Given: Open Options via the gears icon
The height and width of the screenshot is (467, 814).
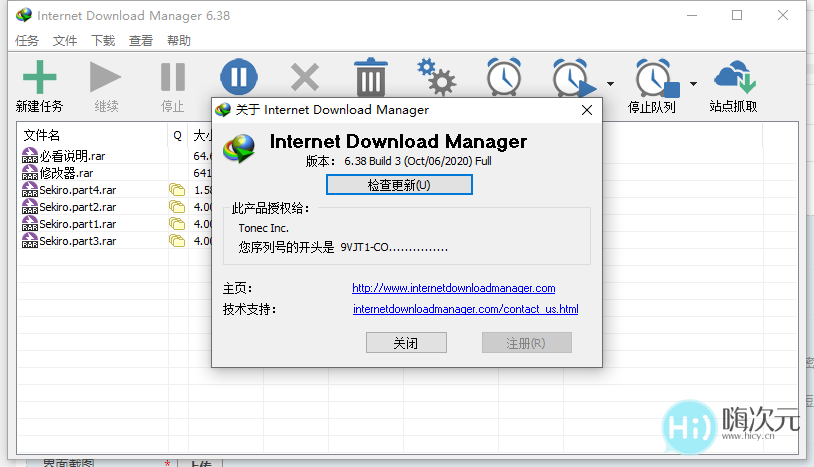Looking at the screenshot, I should click(x=436, y=77).
